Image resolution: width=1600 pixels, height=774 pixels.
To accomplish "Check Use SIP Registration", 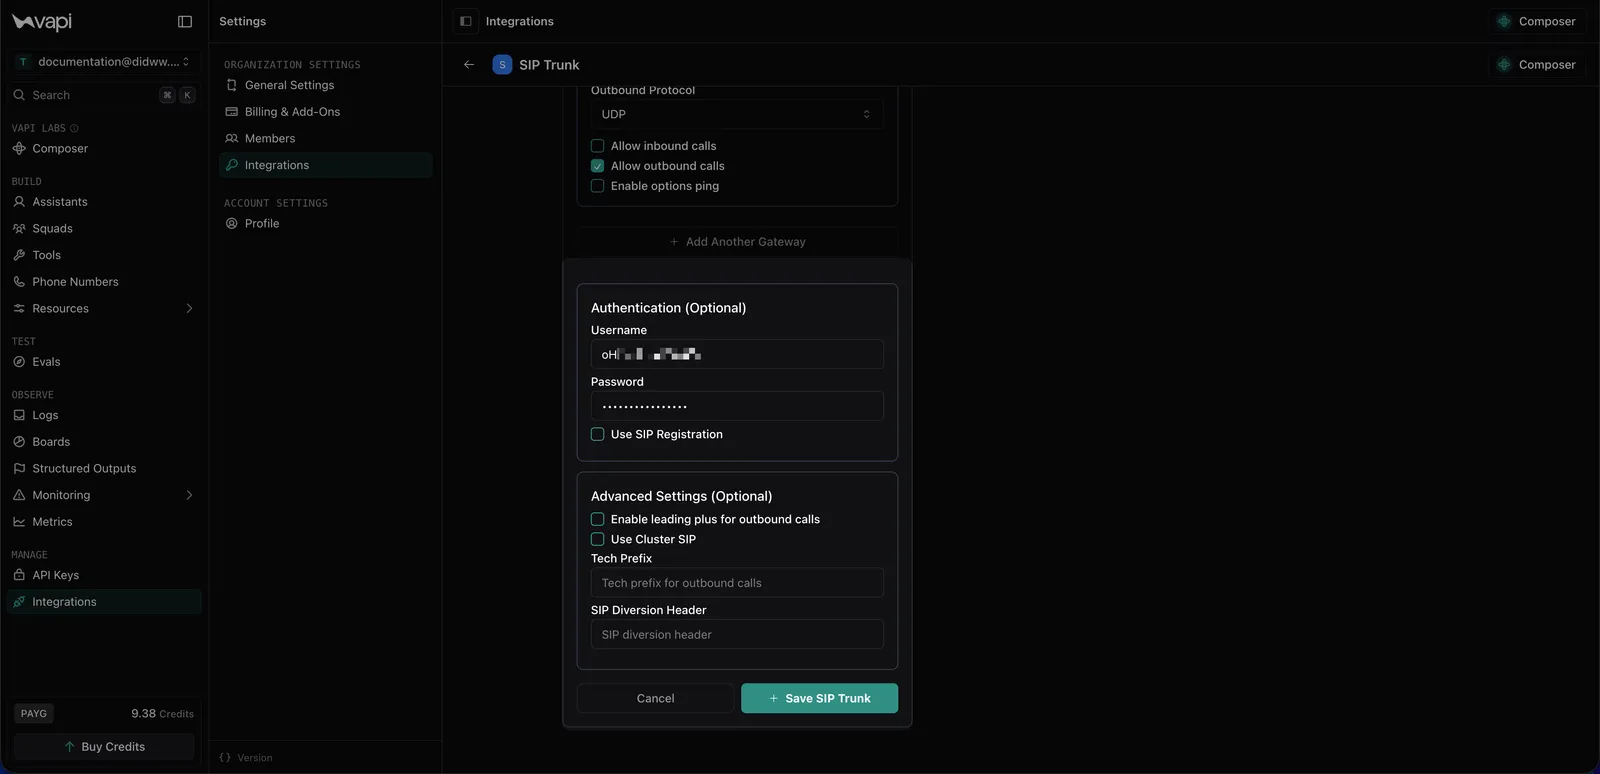I will tap(598, 434).
